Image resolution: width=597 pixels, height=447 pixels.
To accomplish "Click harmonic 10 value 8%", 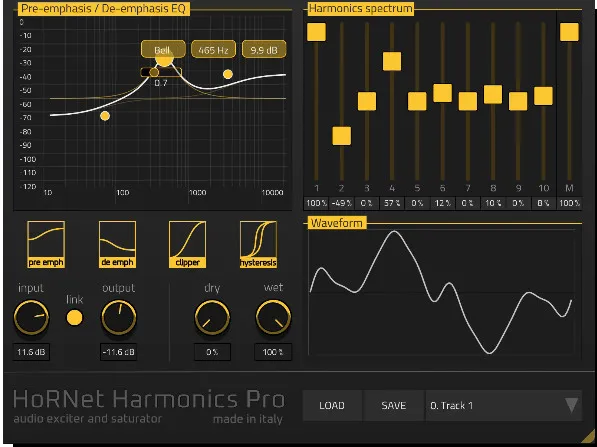I will click(x=543, y=203).
